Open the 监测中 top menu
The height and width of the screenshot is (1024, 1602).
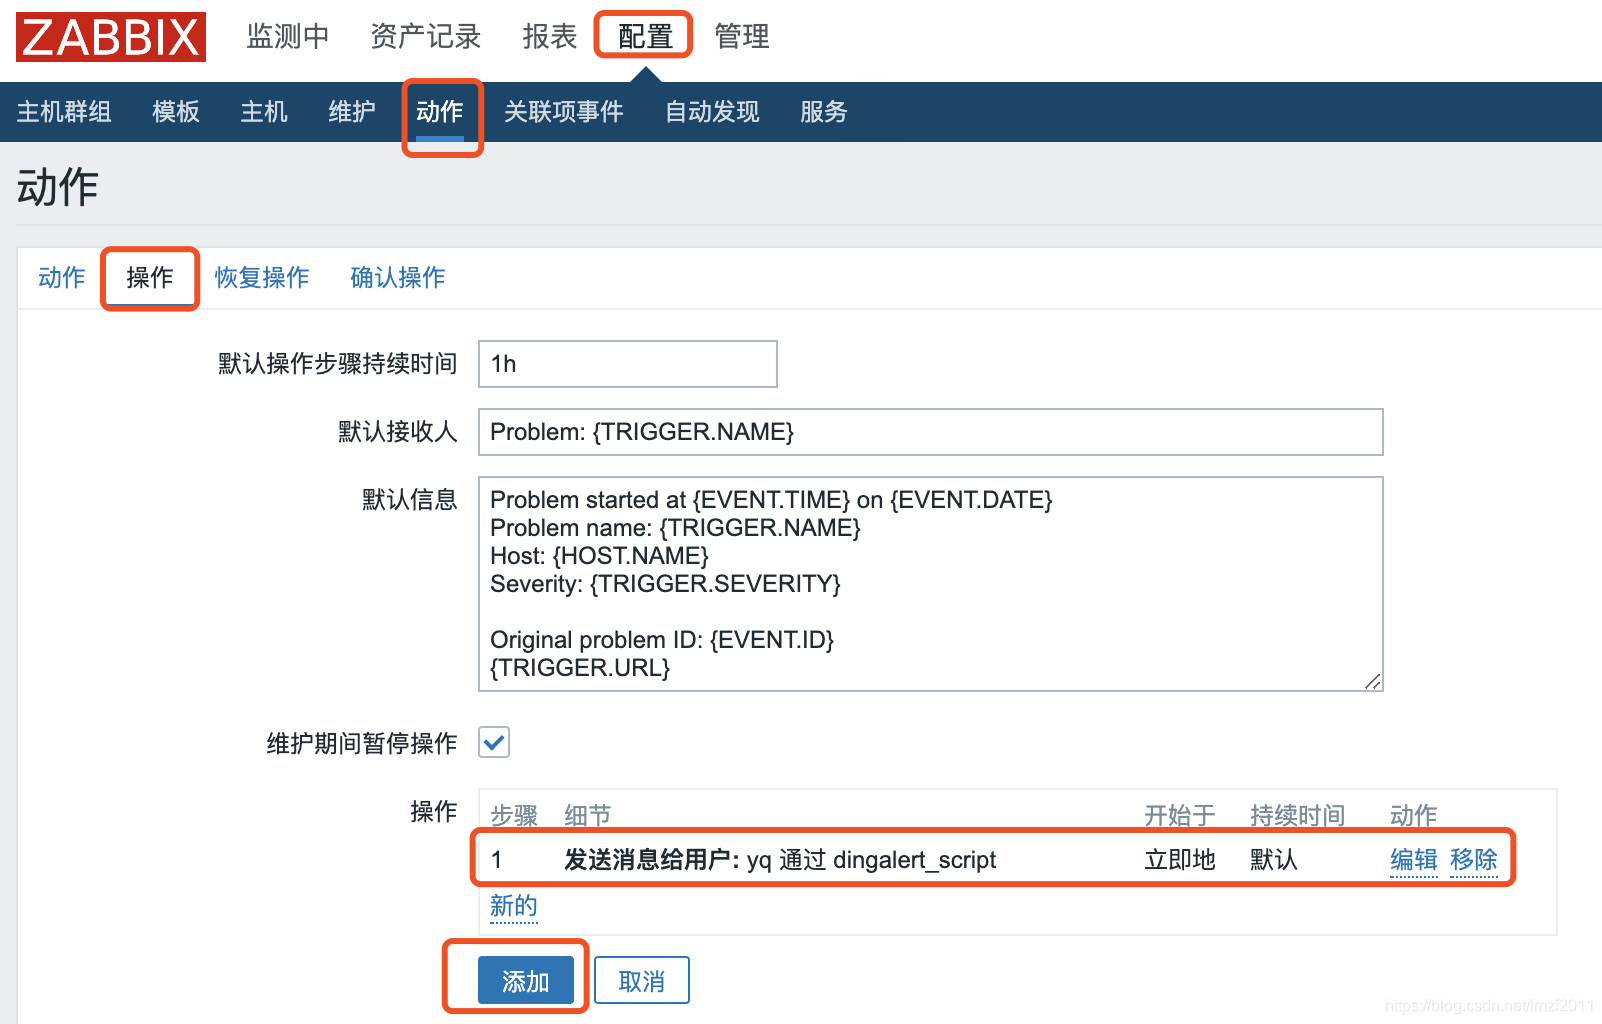click(x=288, y=37)
